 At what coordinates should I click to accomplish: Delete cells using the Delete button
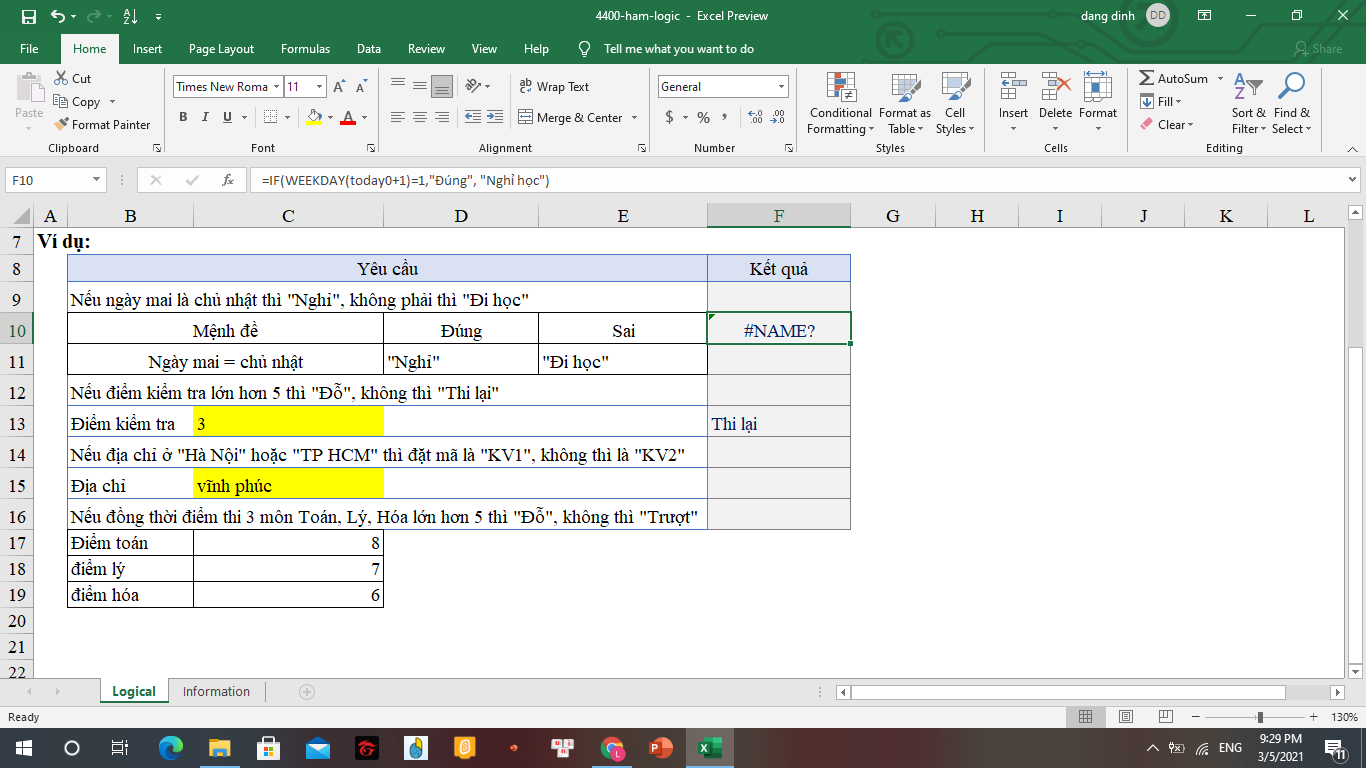pyautogui.click(x=1055, y=104)
